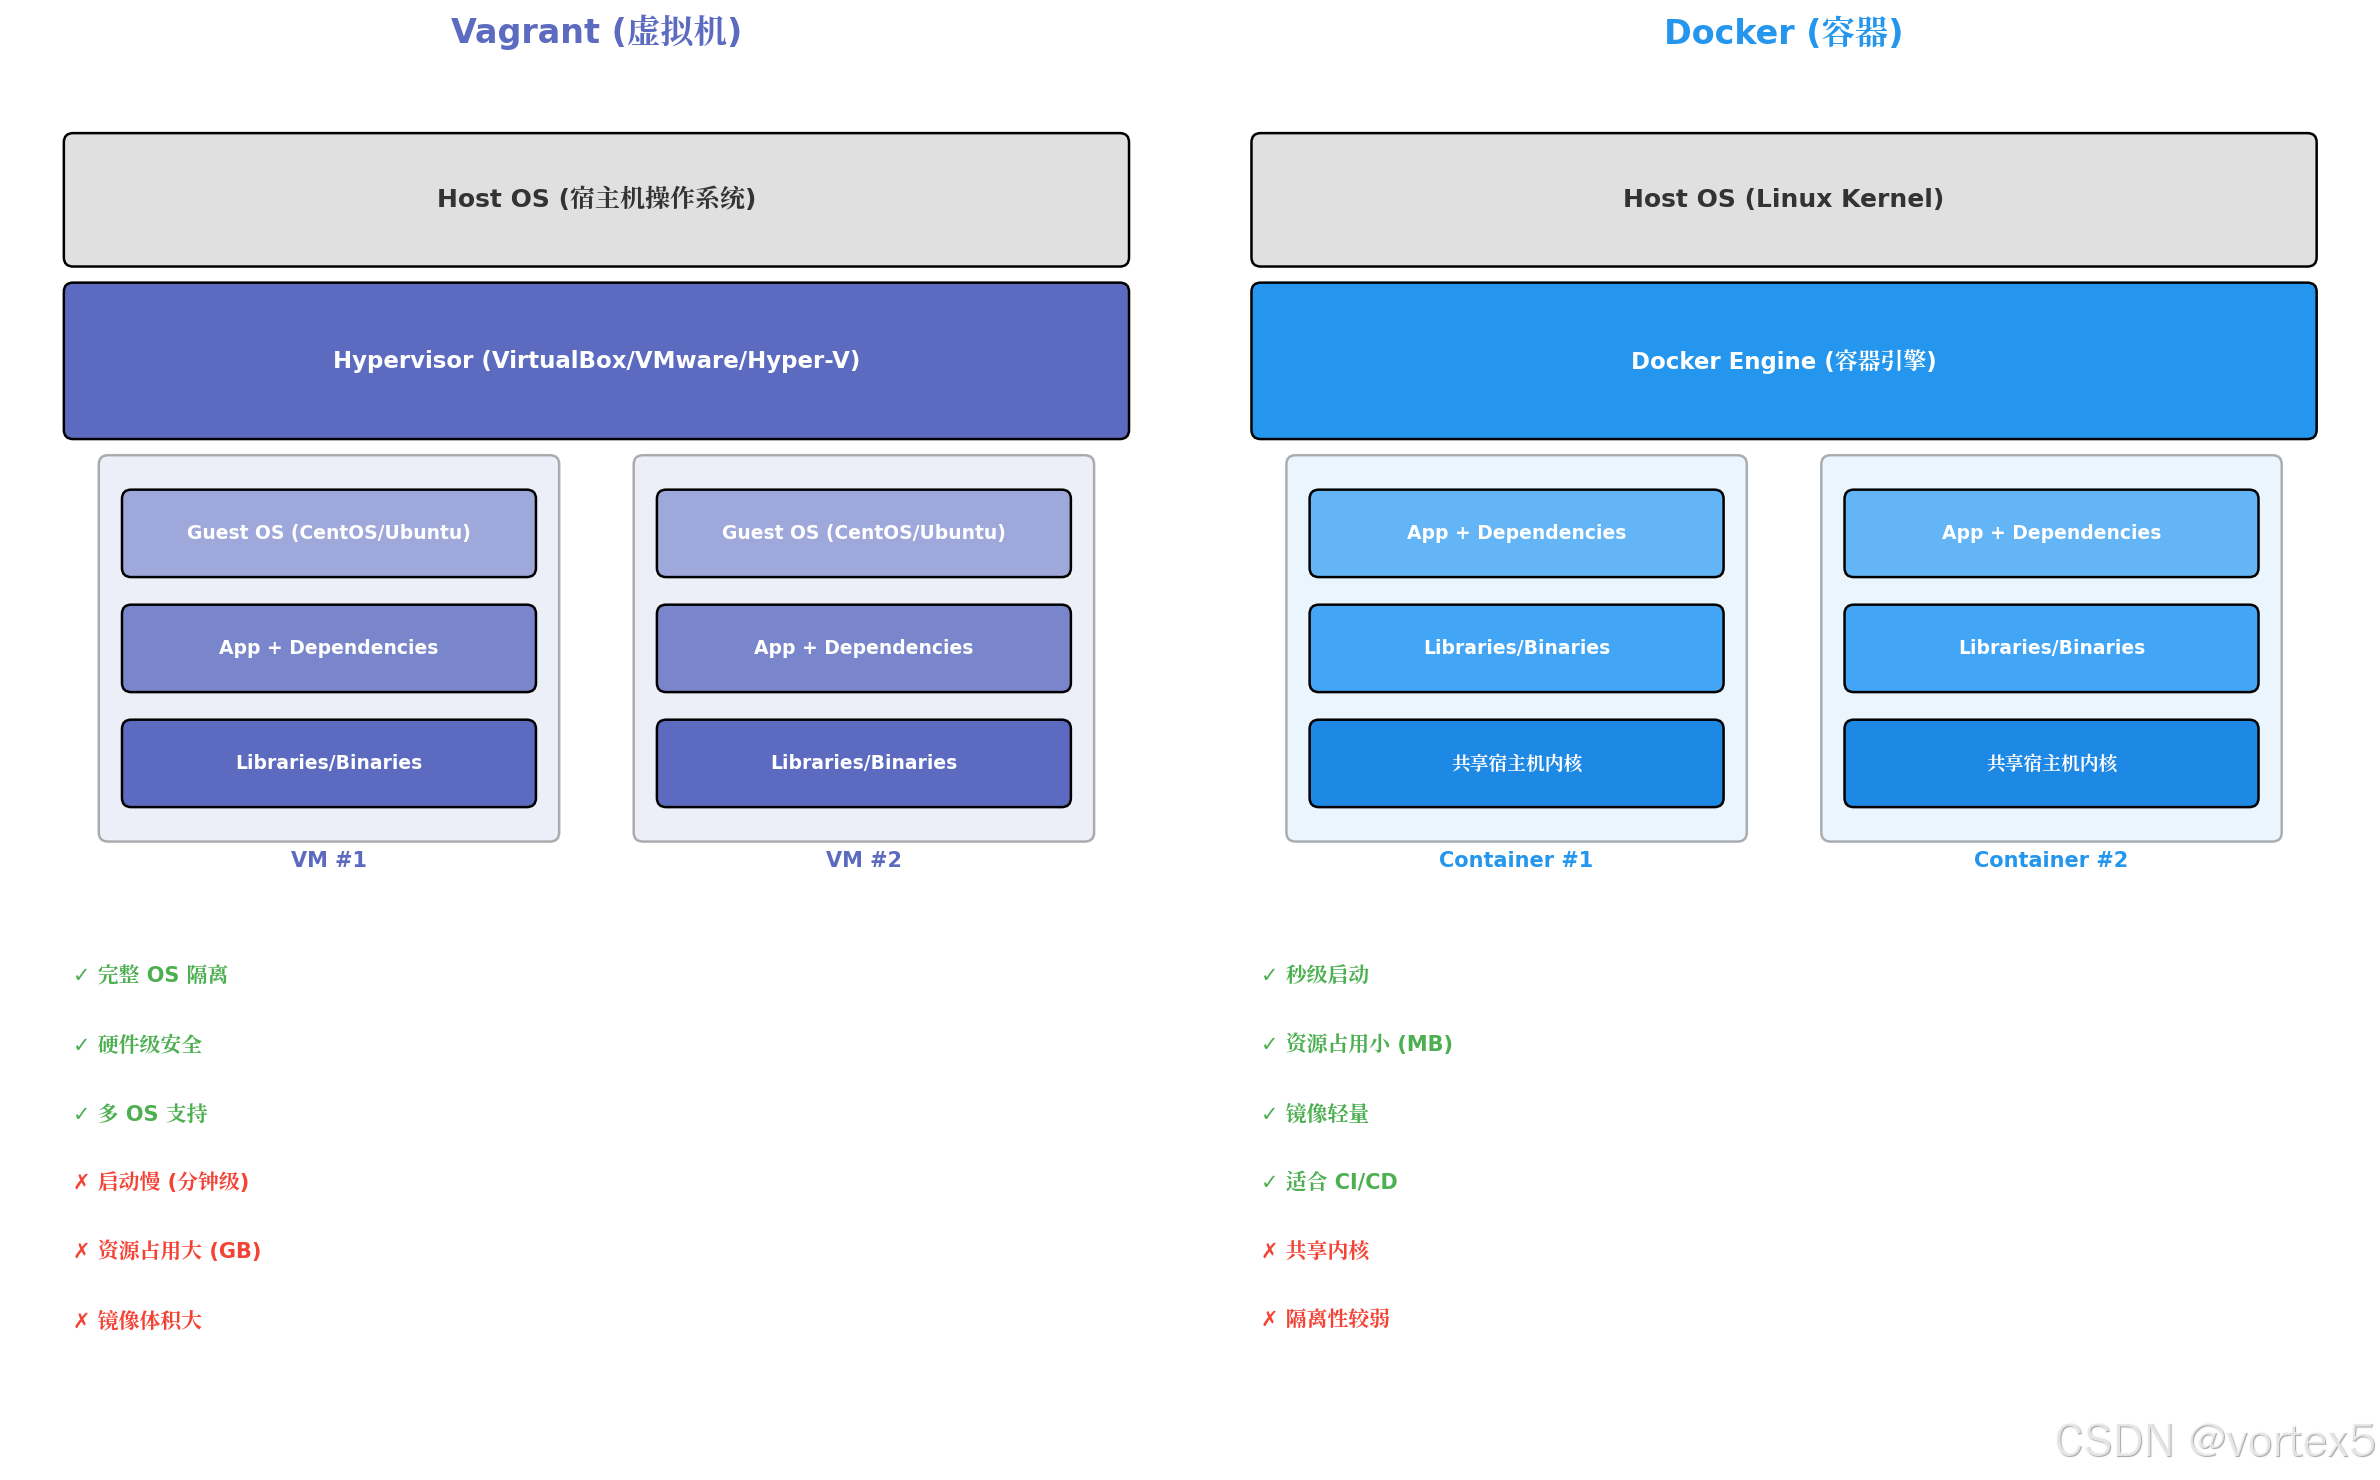This screenshot has height=1480, width=2380.
Task: Click the "硬件级安全" advantage line
Action: point(138,1045)
